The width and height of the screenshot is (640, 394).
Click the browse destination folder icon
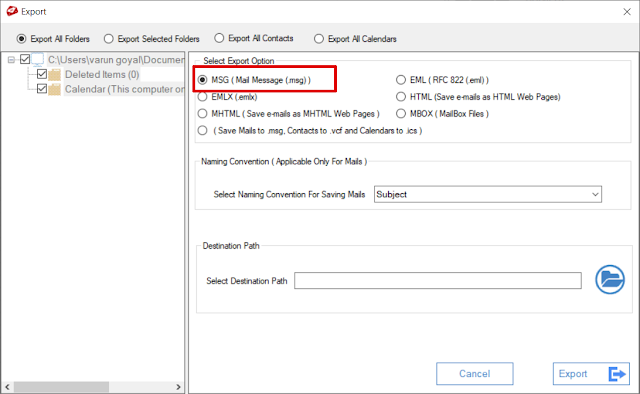coord(609,280)
